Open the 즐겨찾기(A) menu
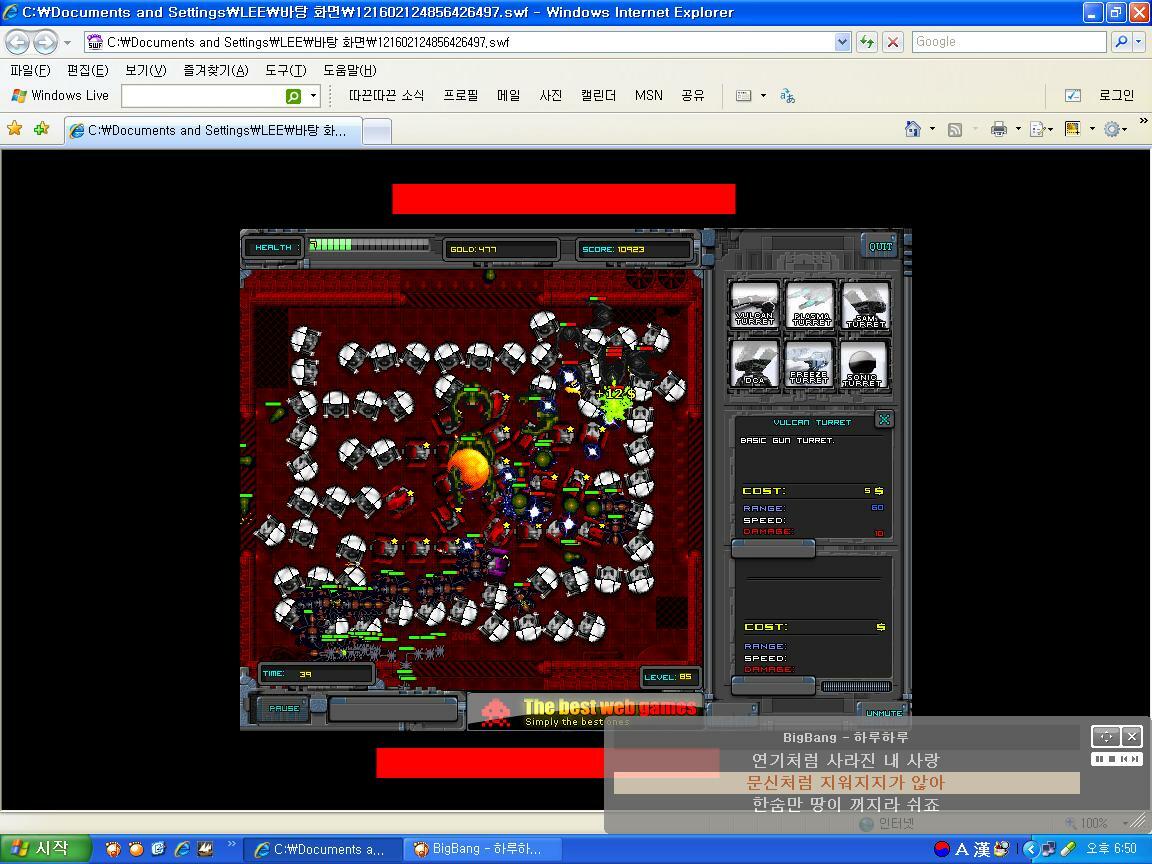Viewport: 1152px width, 864px height. [x=216, y=71]
